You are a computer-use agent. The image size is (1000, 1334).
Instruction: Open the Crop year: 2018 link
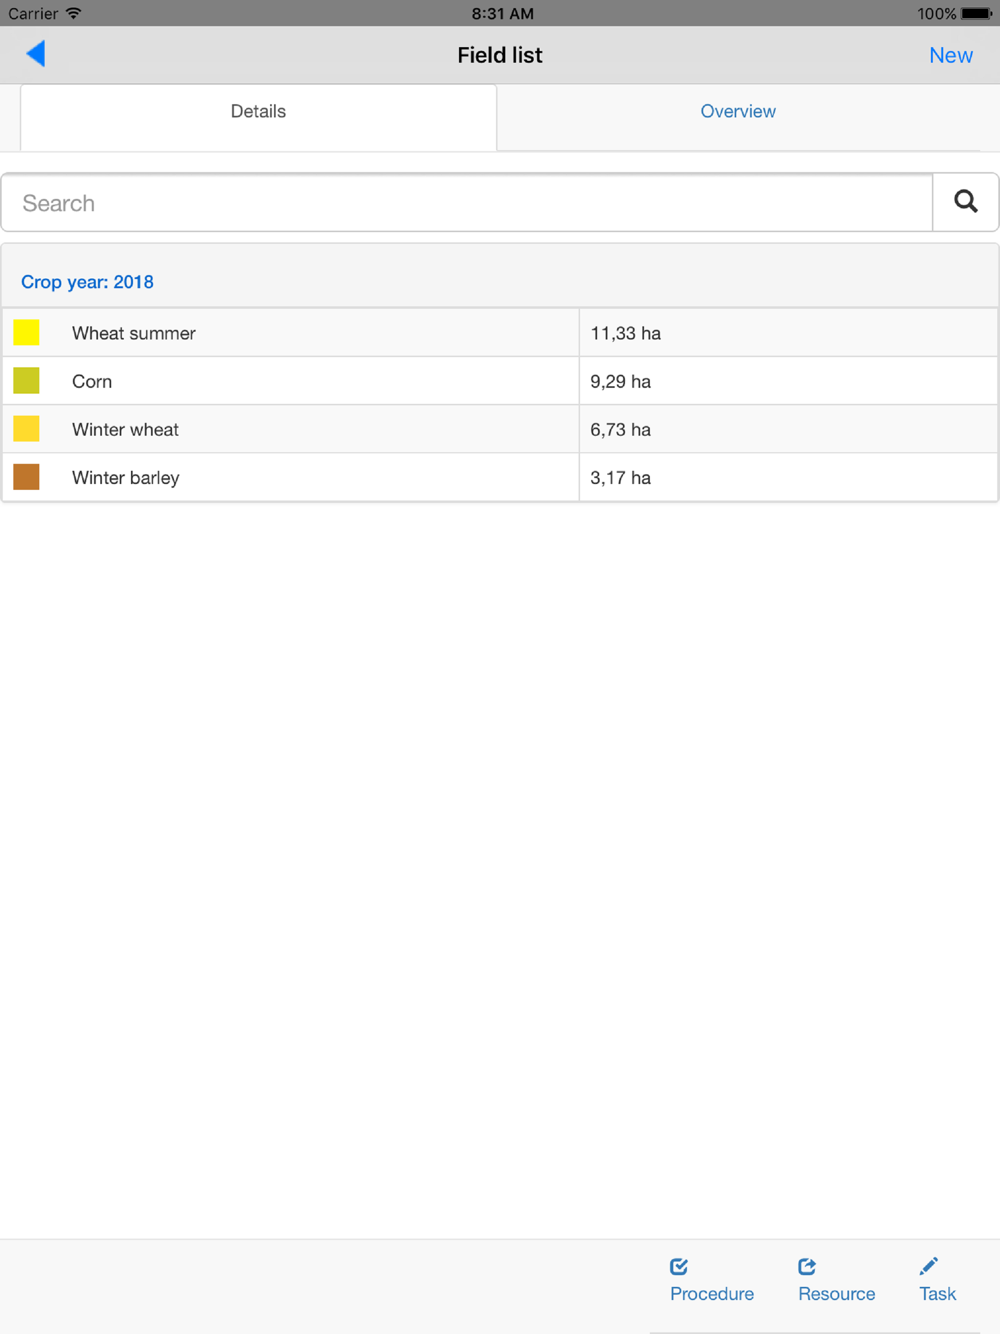point(87,282)
